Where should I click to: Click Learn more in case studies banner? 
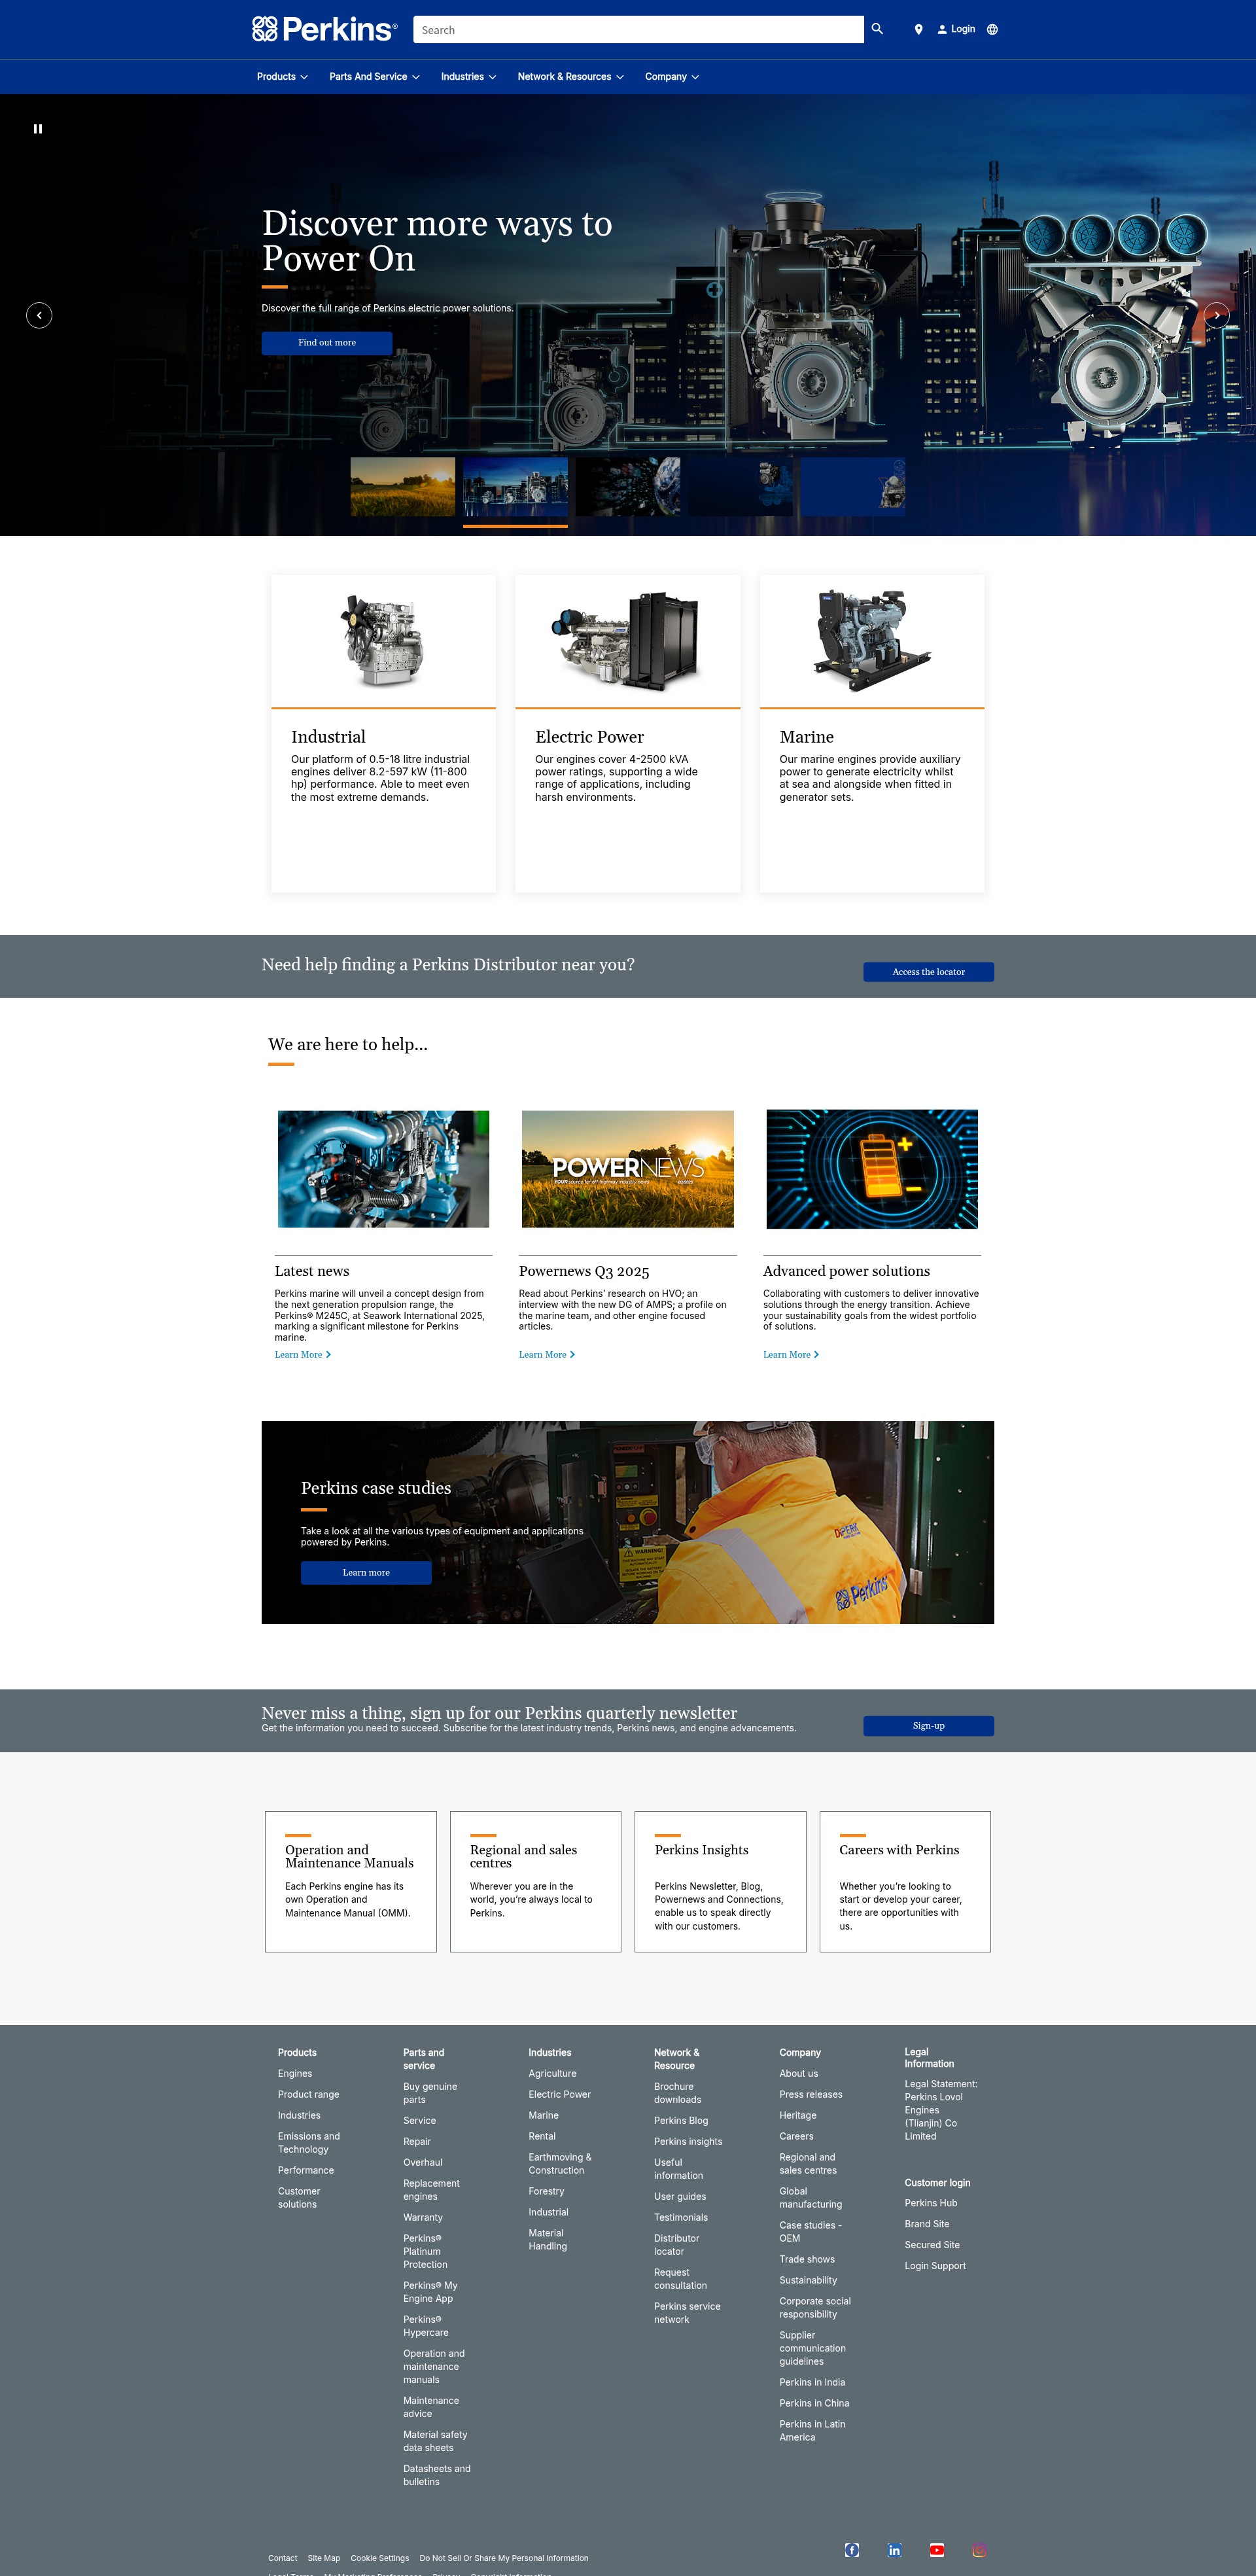pos(366,1573)
